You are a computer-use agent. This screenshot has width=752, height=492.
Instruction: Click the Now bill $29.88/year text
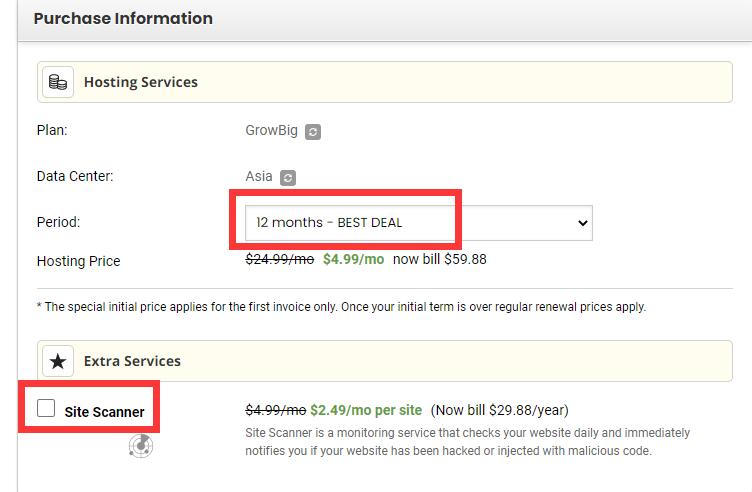tap(499, 409)
